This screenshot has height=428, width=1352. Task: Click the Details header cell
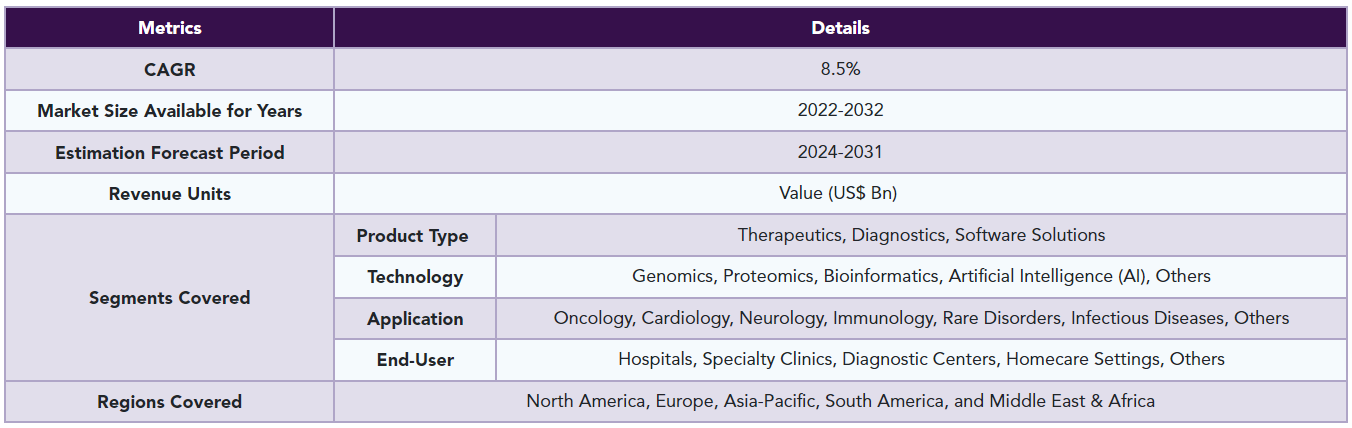[x=840, y=28]
